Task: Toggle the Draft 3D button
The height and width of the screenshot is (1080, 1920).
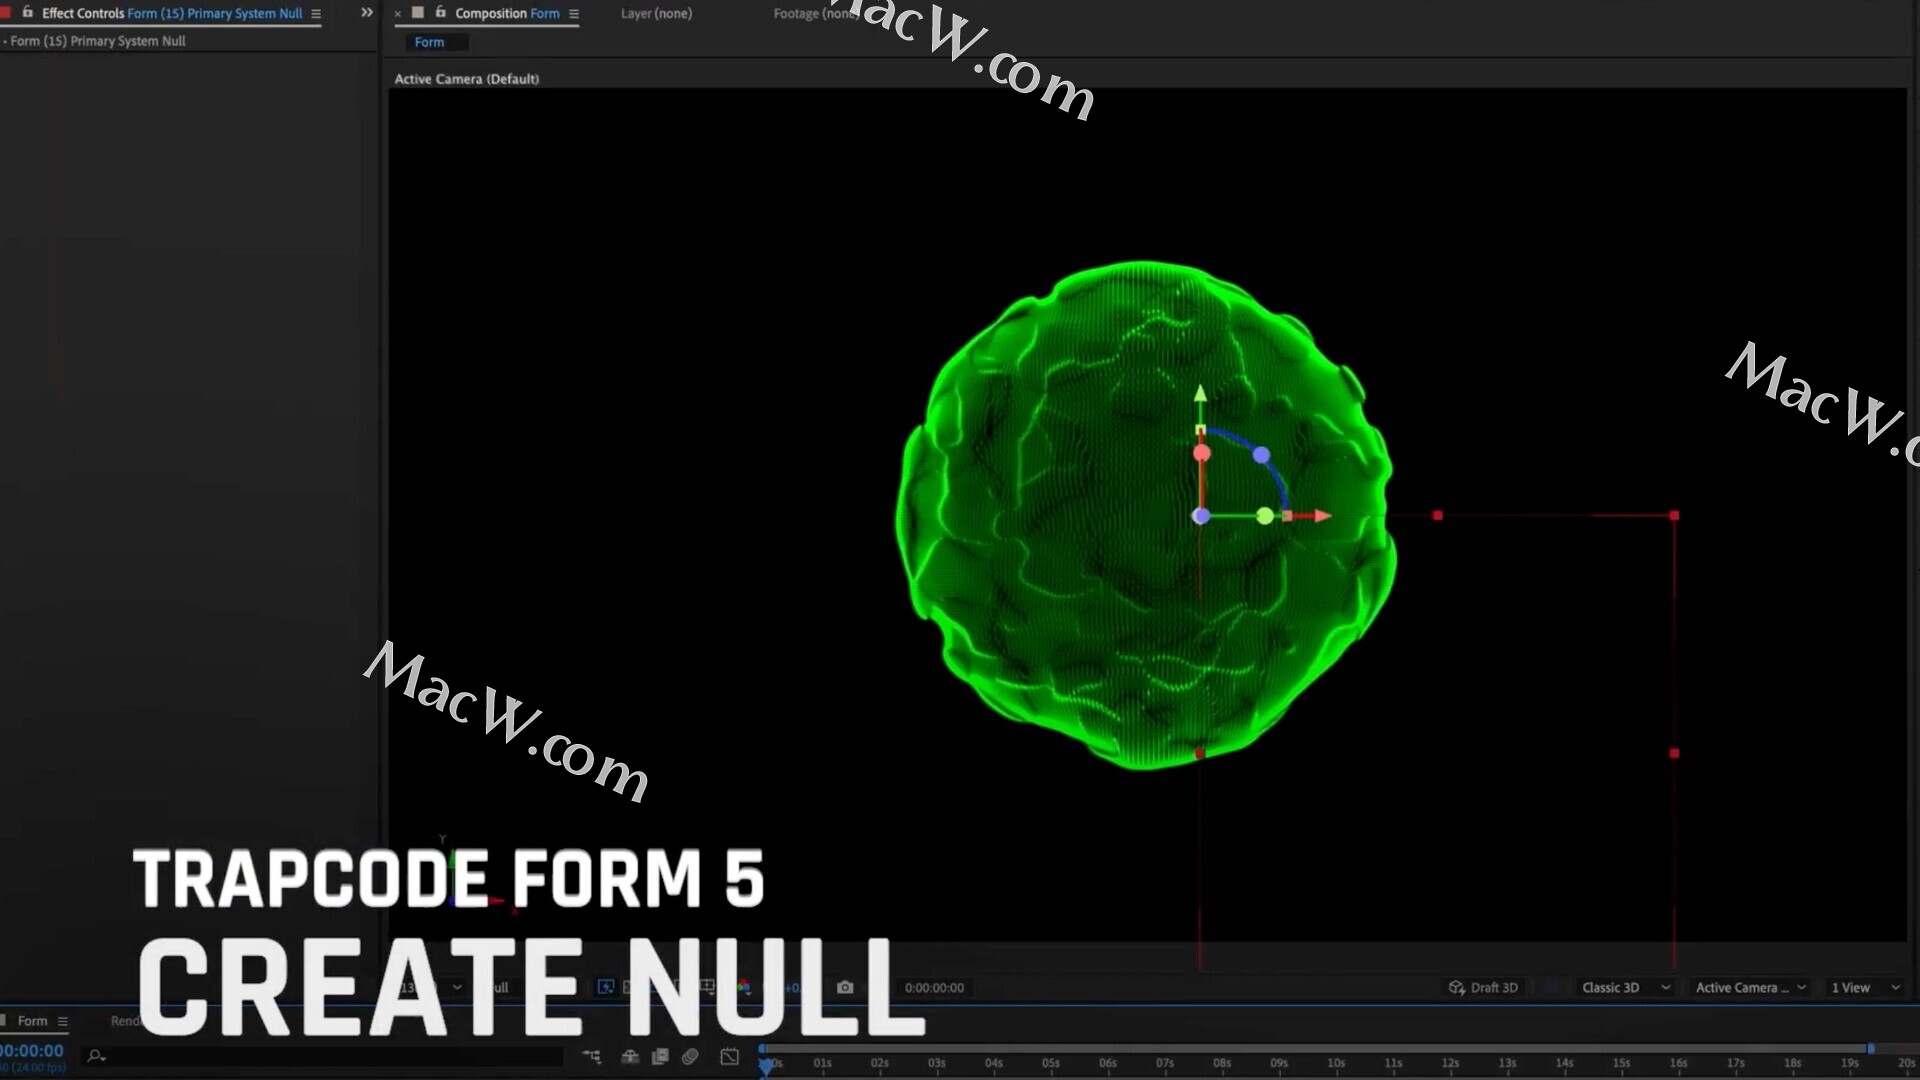Action: [1483, 987]
